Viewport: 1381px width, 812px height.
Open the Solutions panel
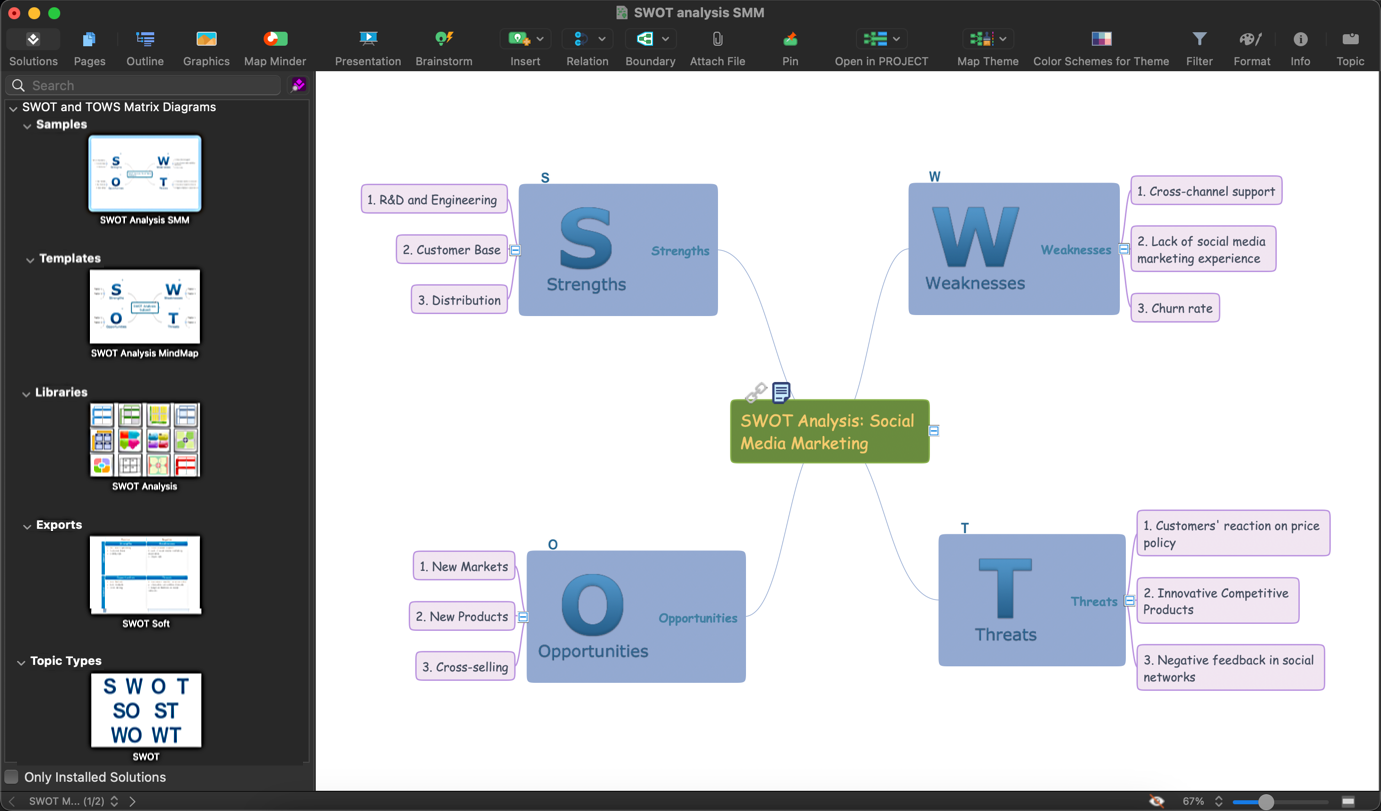tap(33, 47)
